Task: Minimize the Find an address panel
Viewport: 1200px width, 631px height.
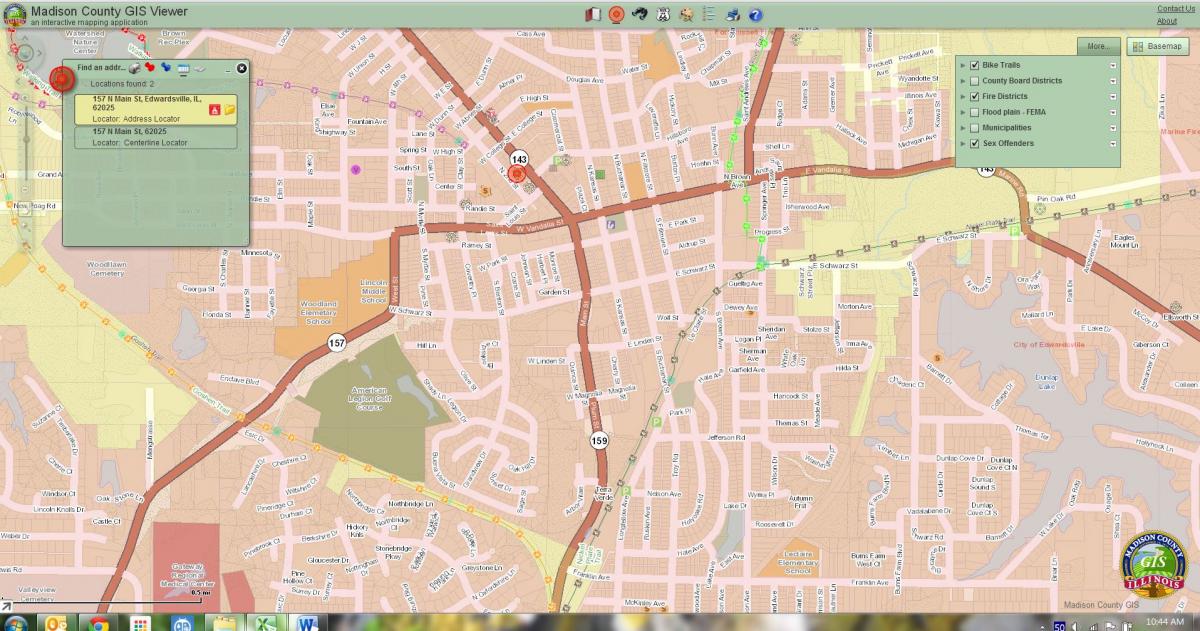Action: pos(227,69)
